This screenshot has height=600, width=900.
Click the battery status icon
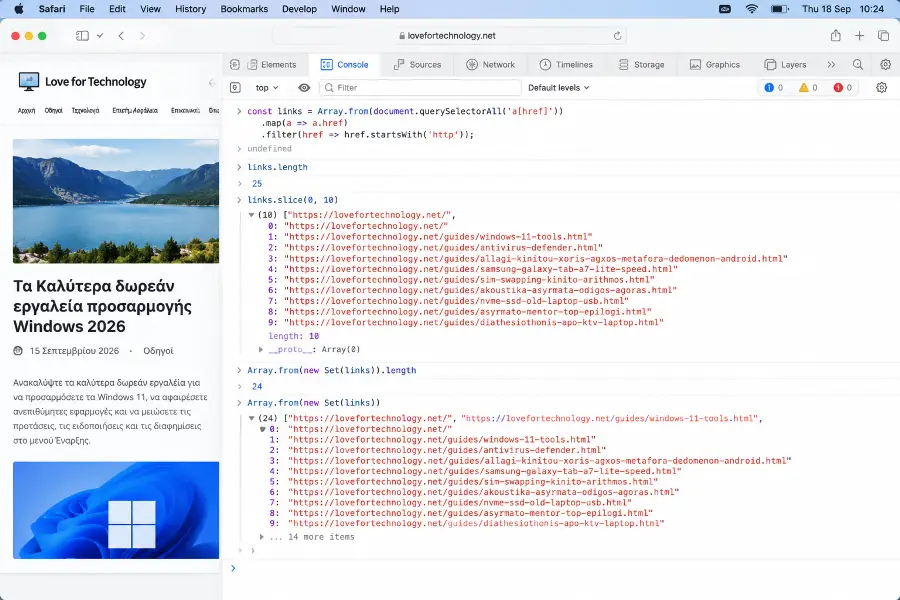tap(779, 9)
